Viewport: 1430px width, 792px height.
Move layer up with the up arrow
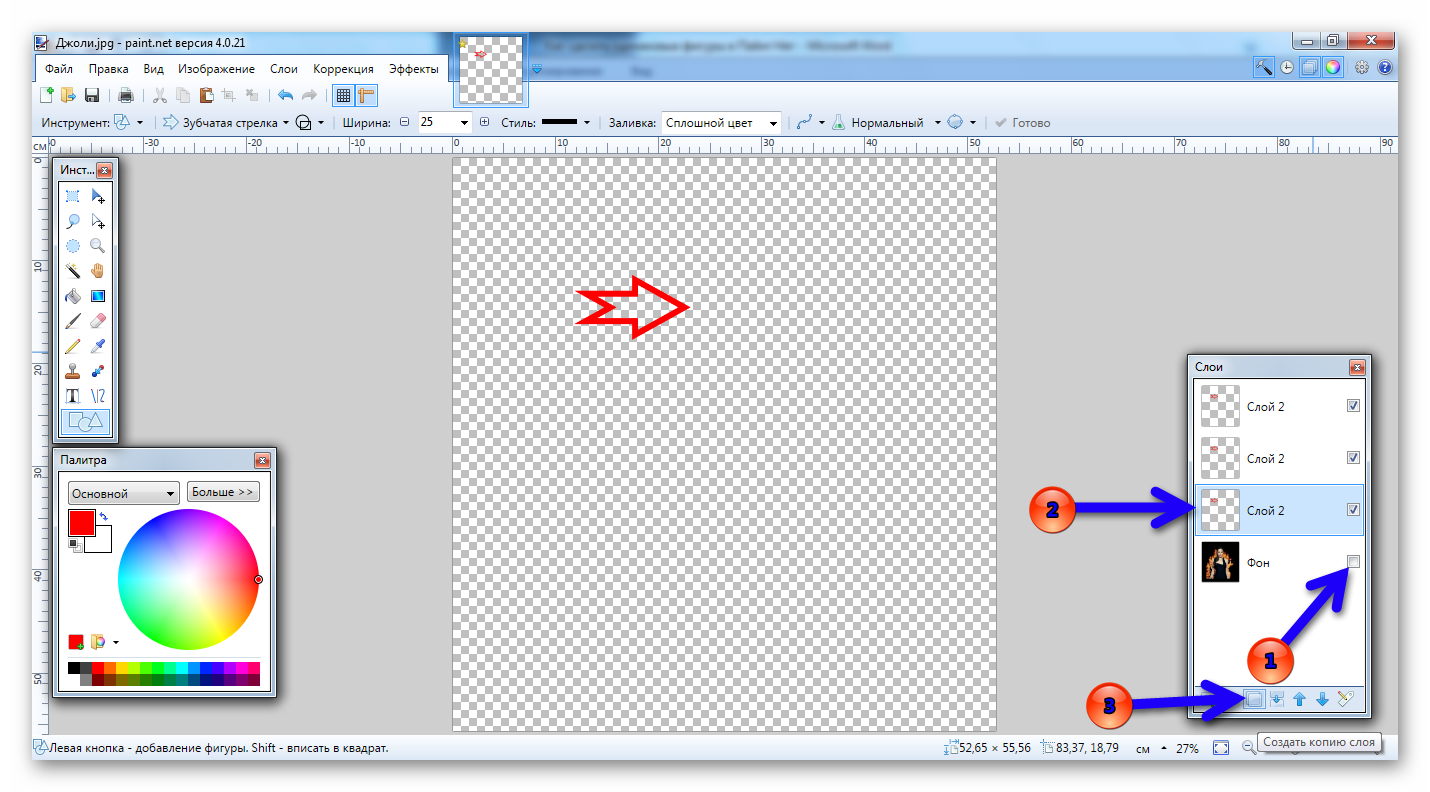1299,700
